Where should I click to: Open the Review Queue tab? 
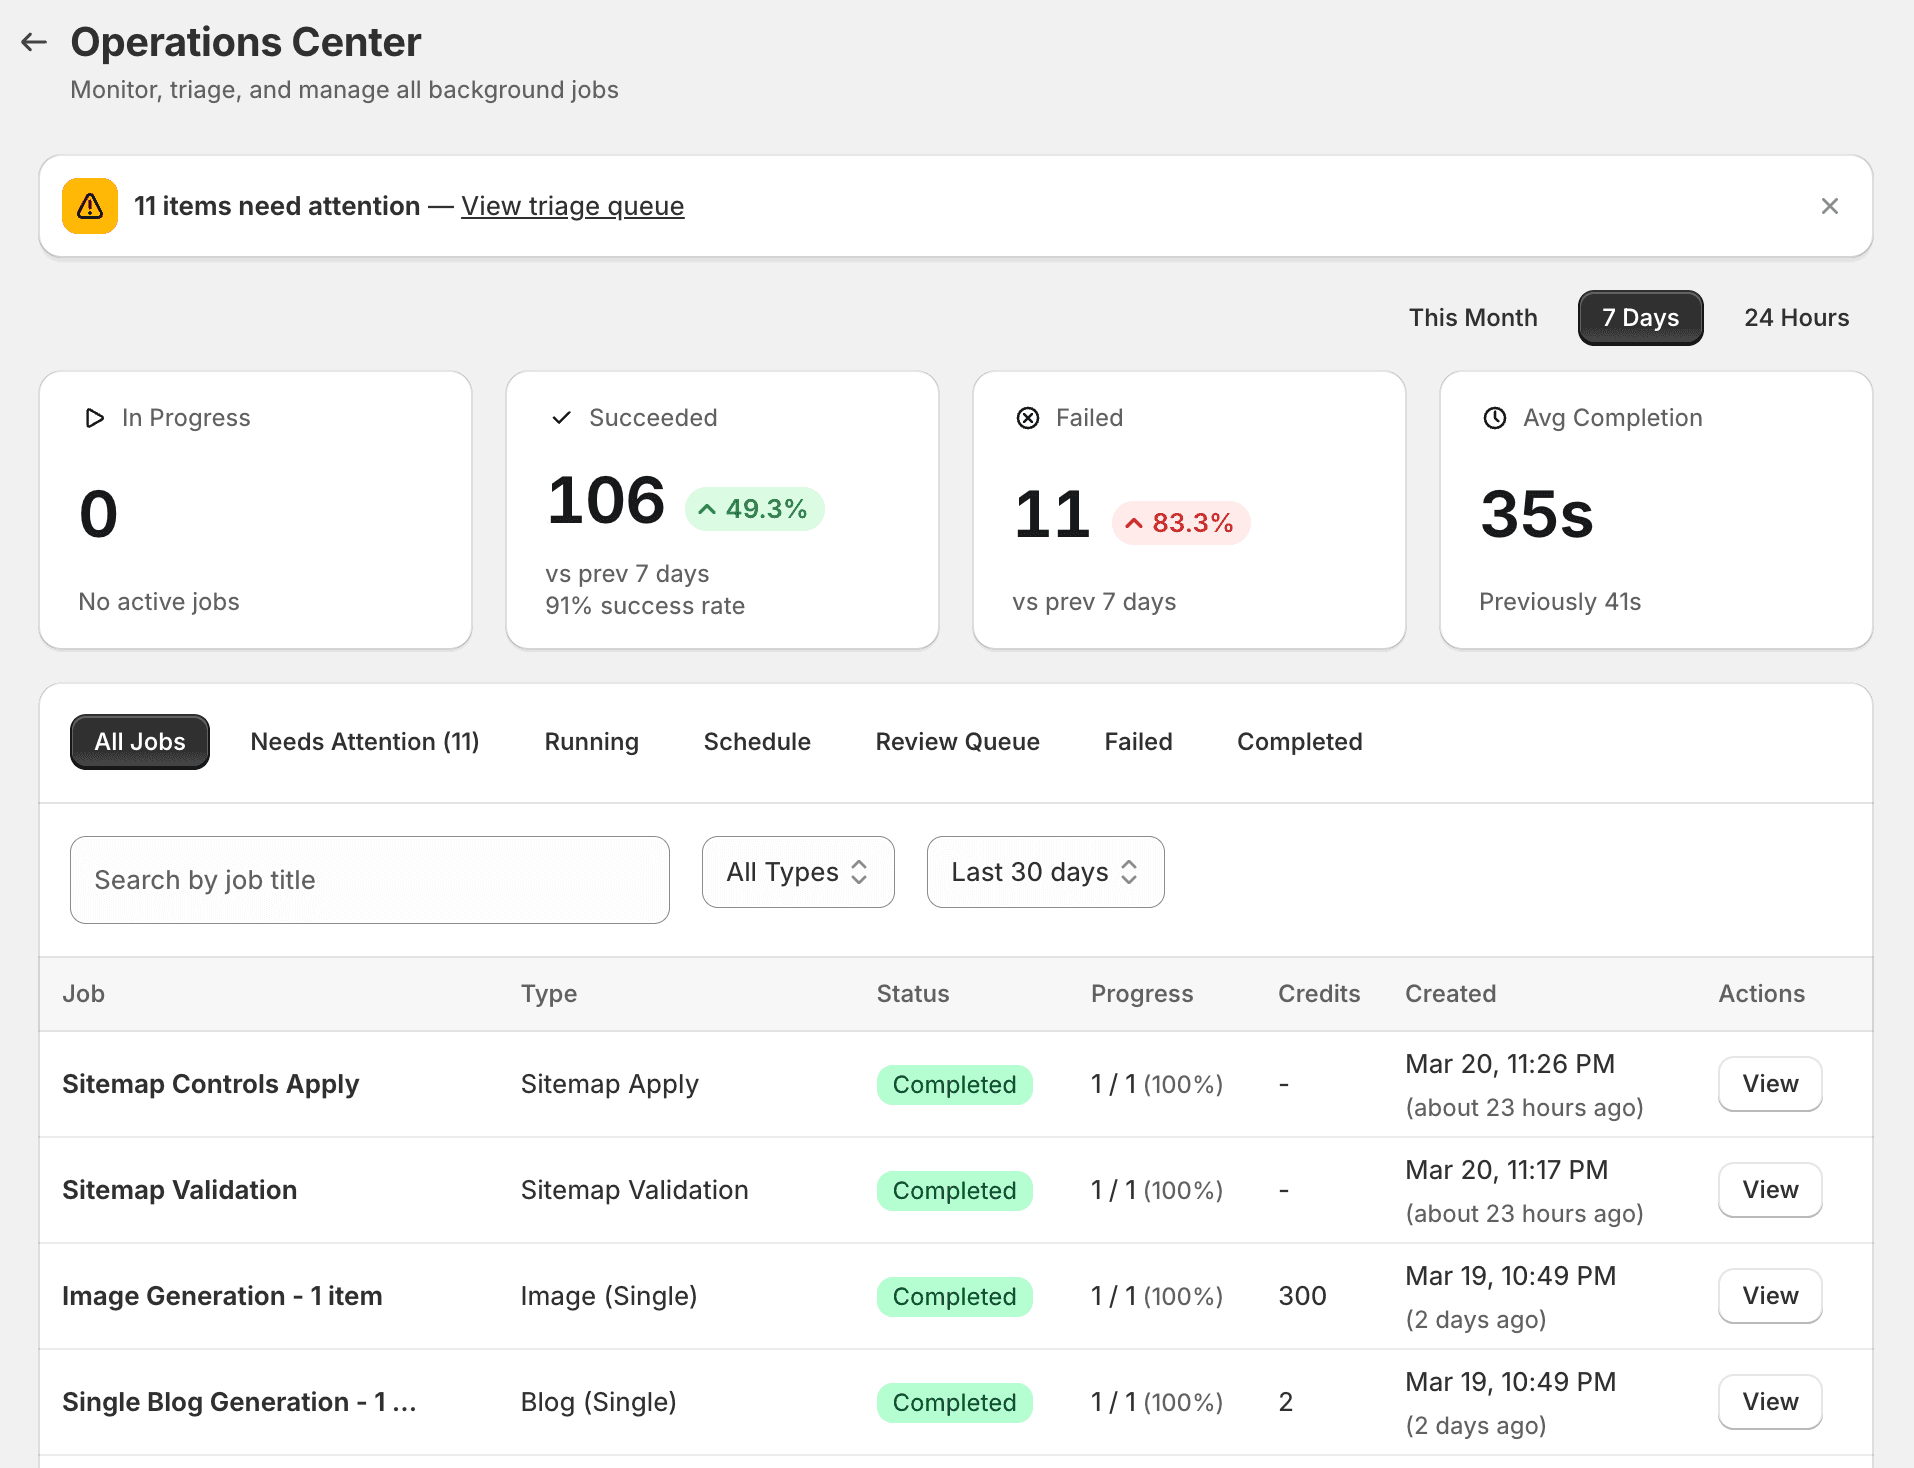[957, 741]
